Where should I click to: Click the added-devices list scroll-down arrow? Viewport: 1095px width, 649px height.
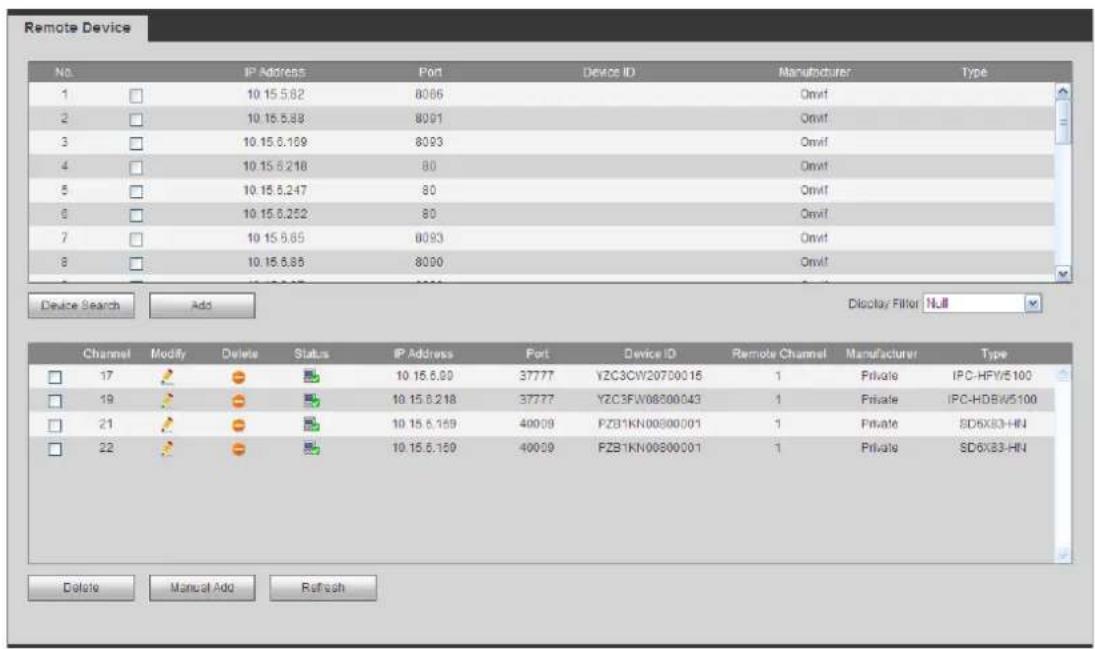[x=1063, y=555]
